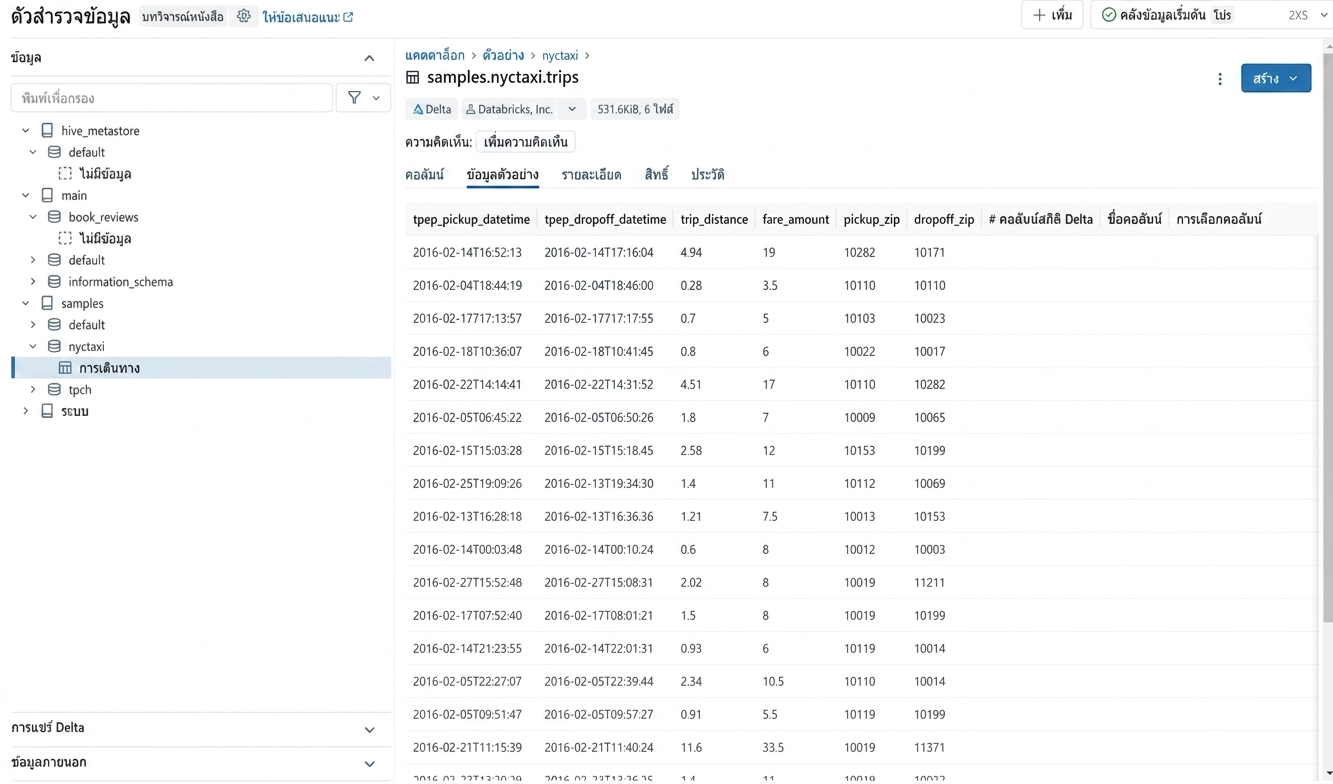
Task: Click table icon beside การเดินทาง
Action: tap(65, 368)
